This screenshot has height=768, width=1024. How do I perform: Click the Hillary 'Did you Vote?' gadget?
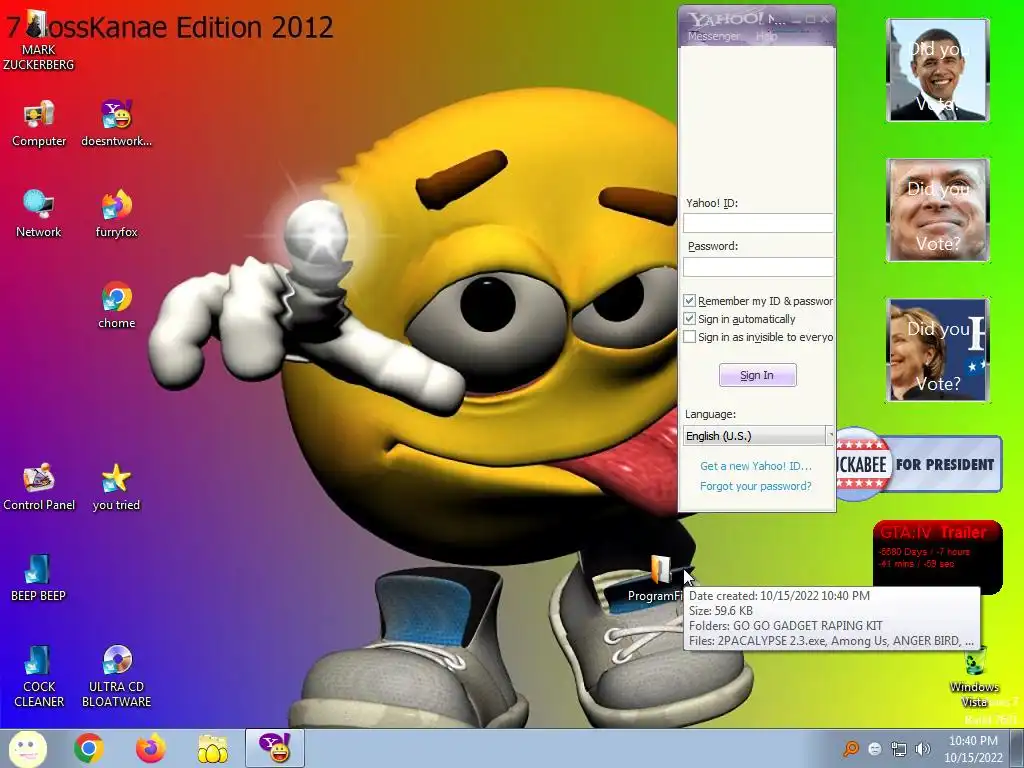pyautogui.click(x=938, y=350)
